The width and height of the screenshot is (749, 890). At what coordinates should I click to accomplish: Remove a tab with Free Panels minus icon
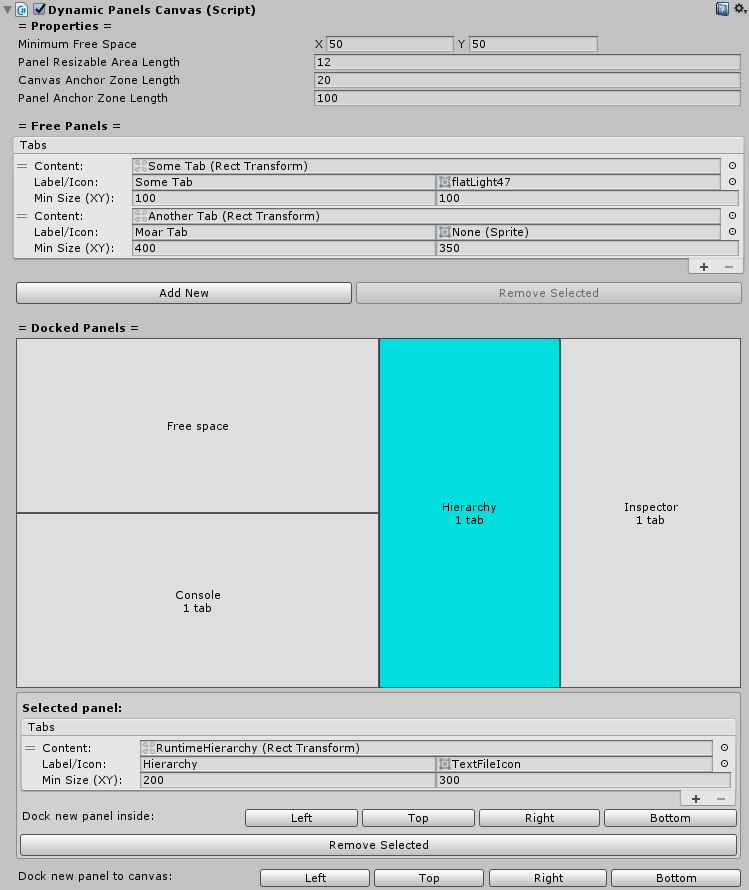point(728,267)
